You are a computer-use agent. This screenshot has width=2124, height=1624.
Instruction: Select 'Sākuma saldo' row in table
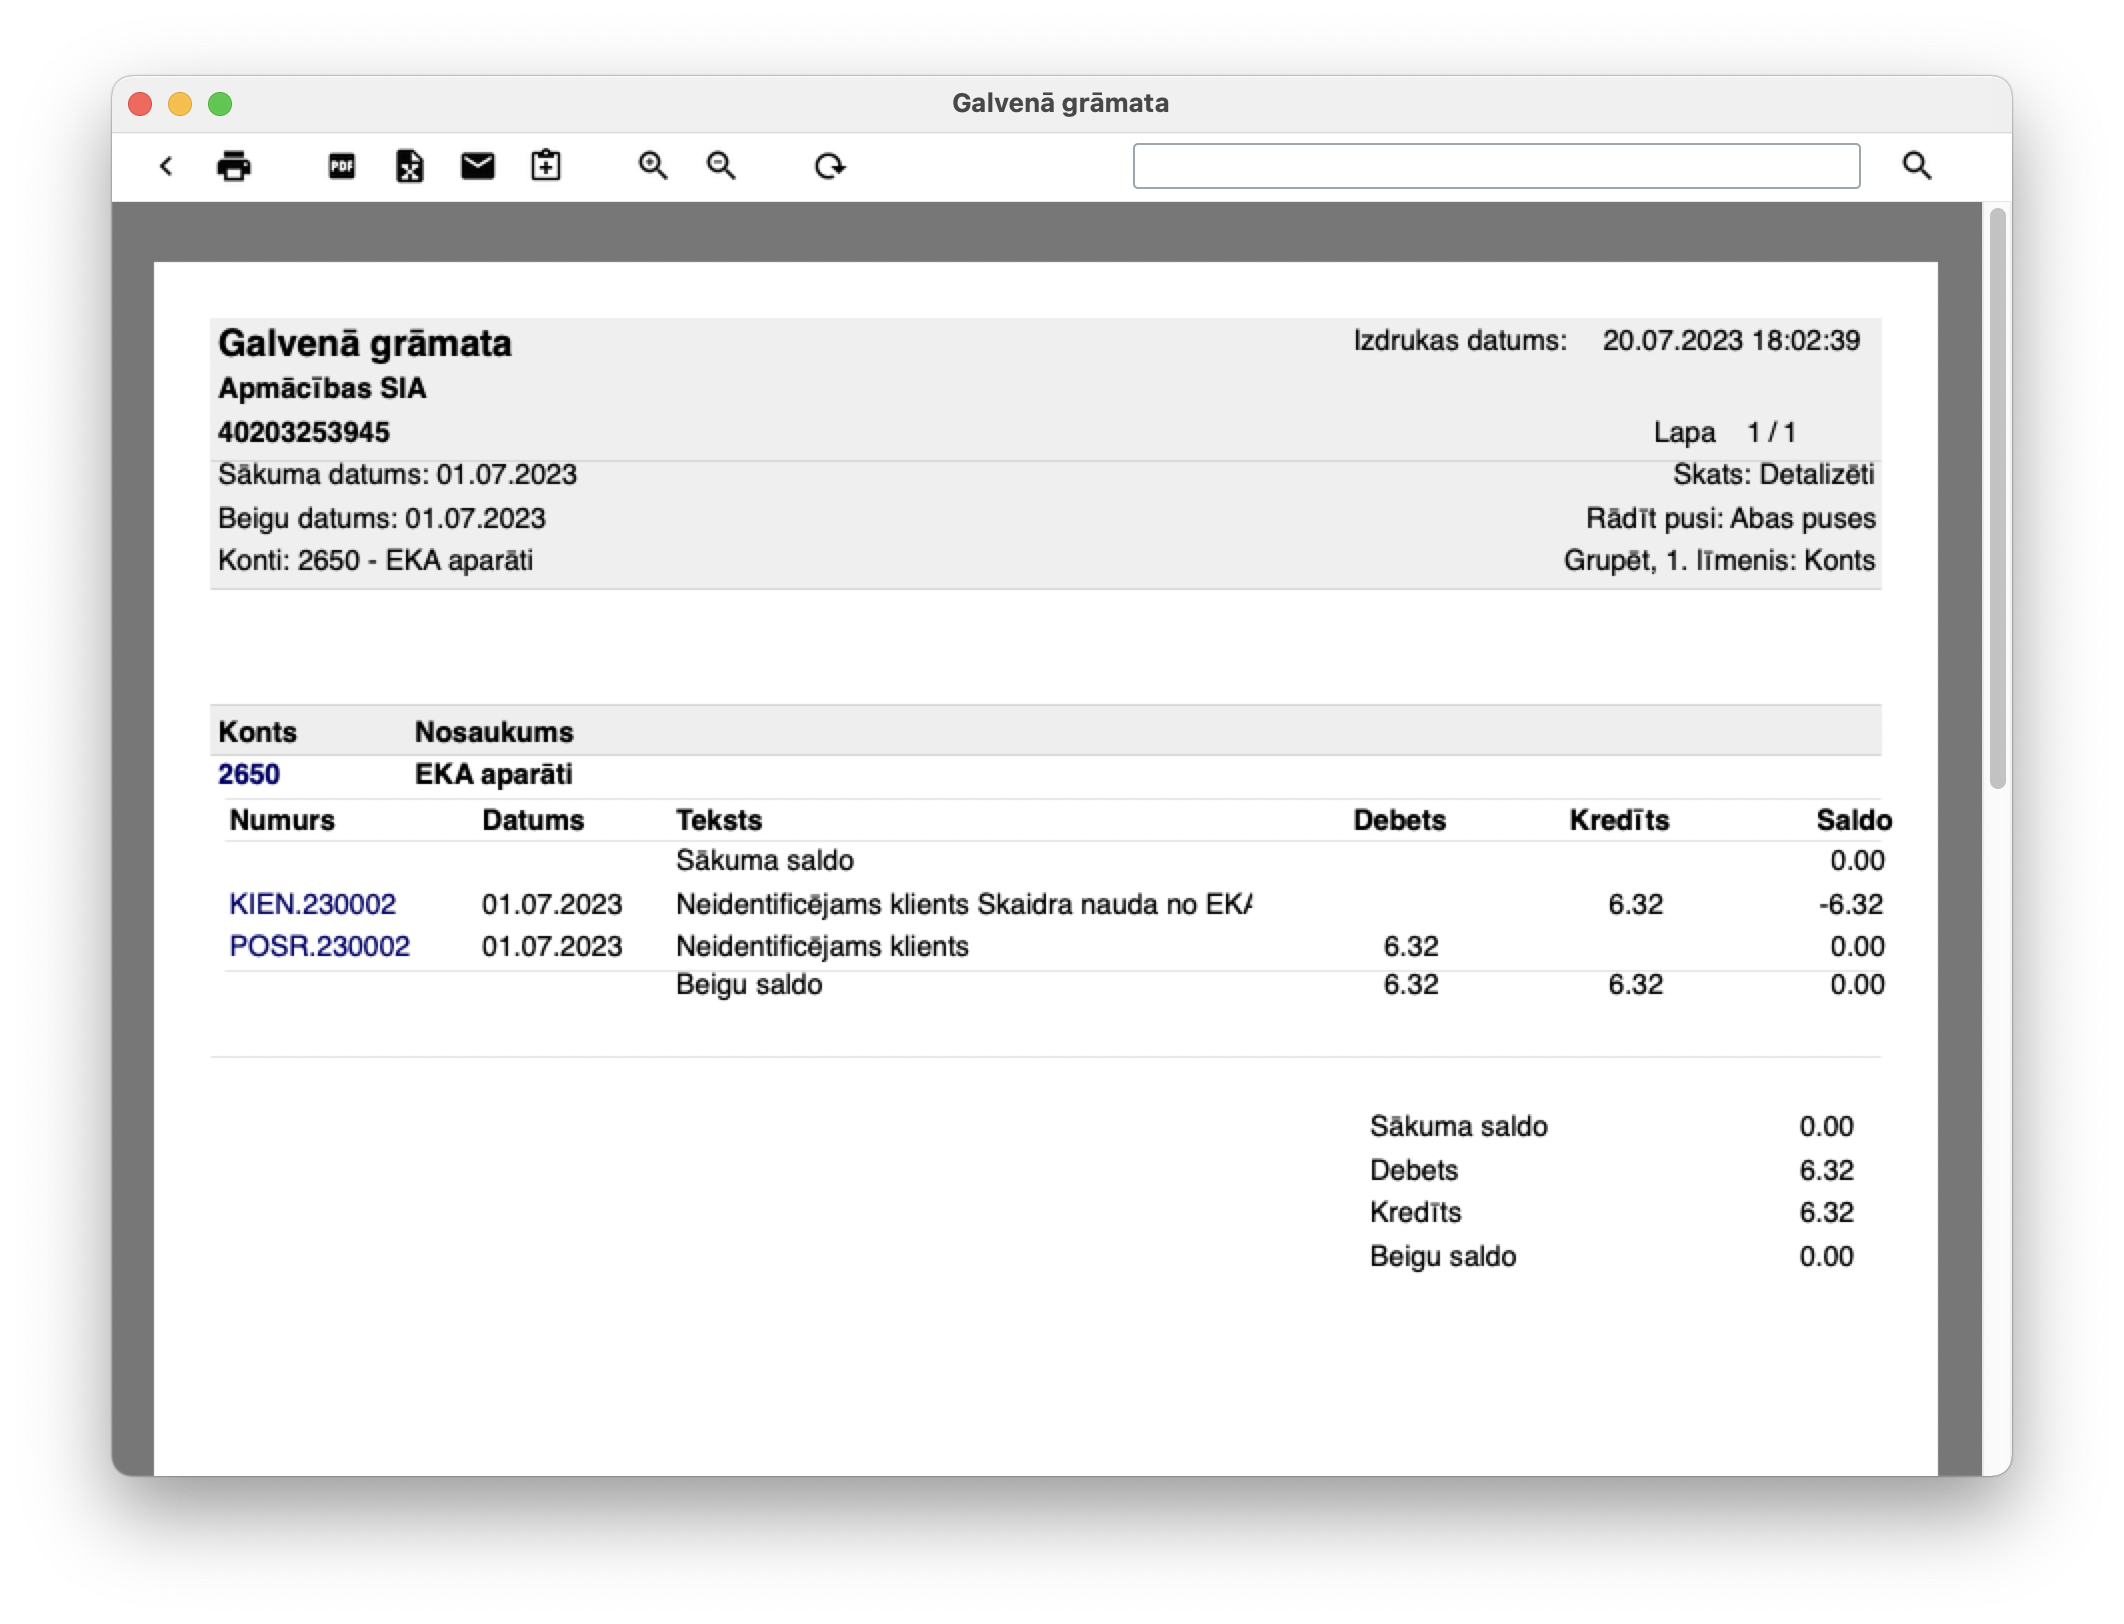pyautogui.click(x=1054, y=861)
